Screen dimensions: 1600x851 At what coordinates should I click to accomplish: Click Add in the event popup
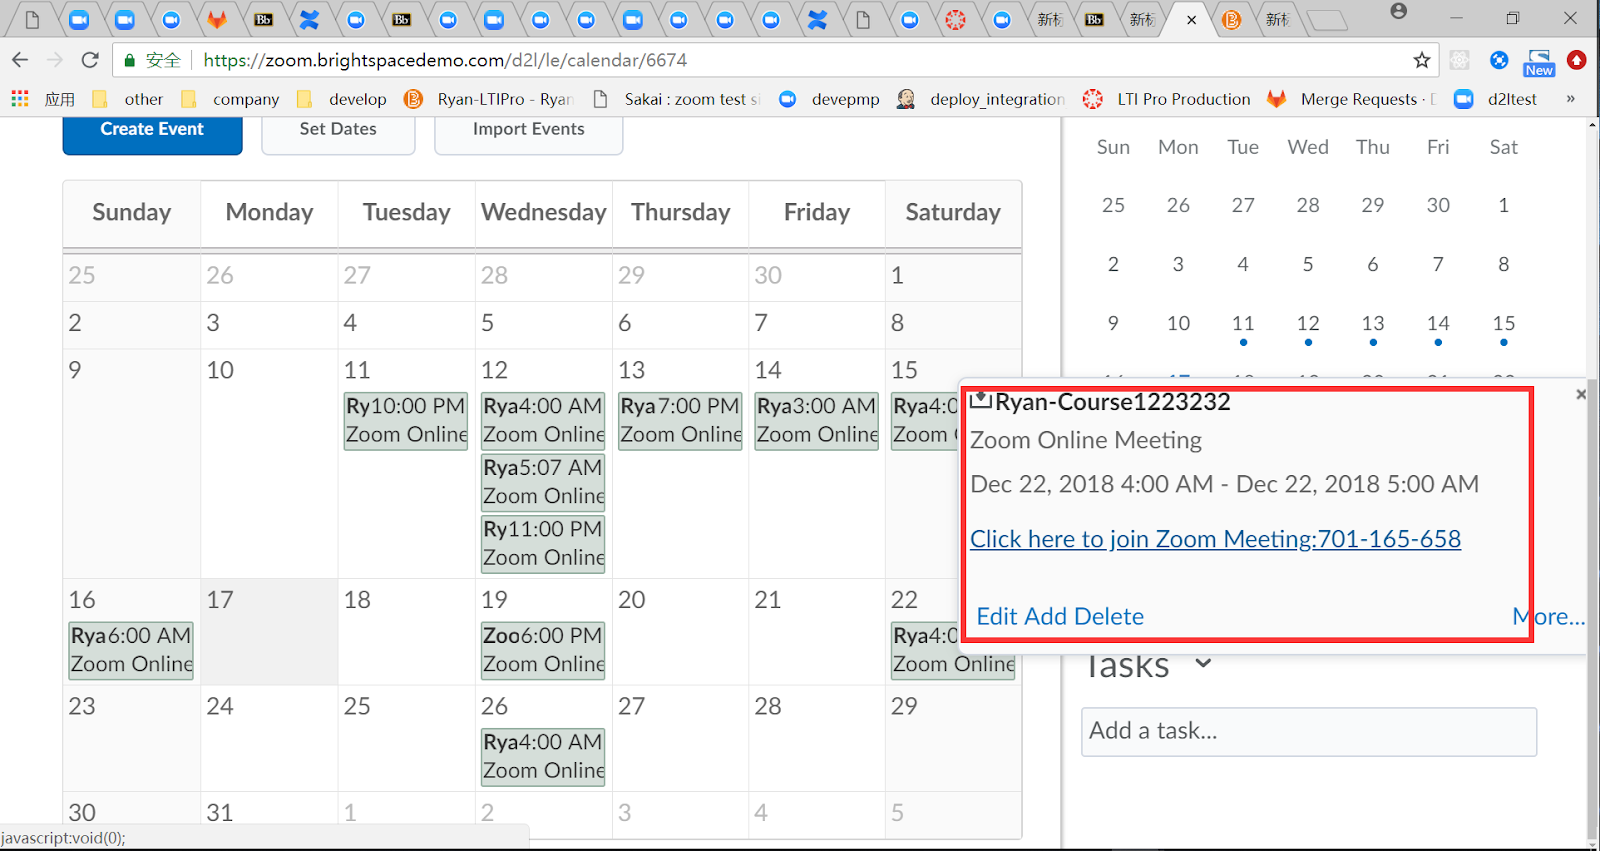1045,616
